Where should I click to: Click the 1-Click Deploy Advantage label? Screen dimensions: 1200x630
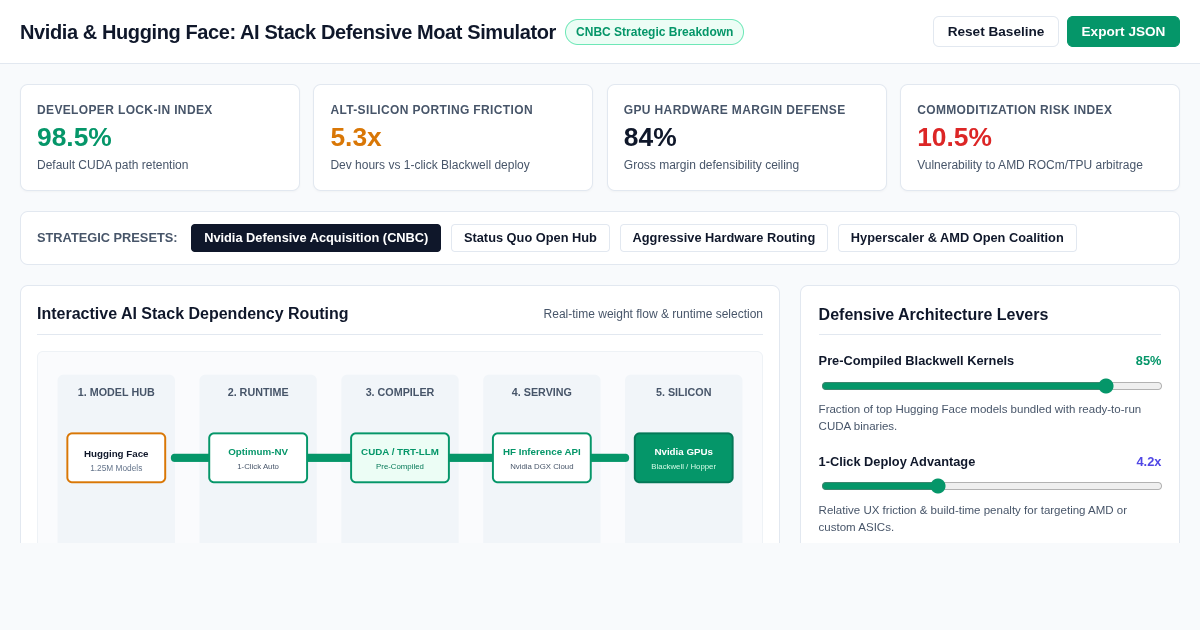tap(897, 462)
